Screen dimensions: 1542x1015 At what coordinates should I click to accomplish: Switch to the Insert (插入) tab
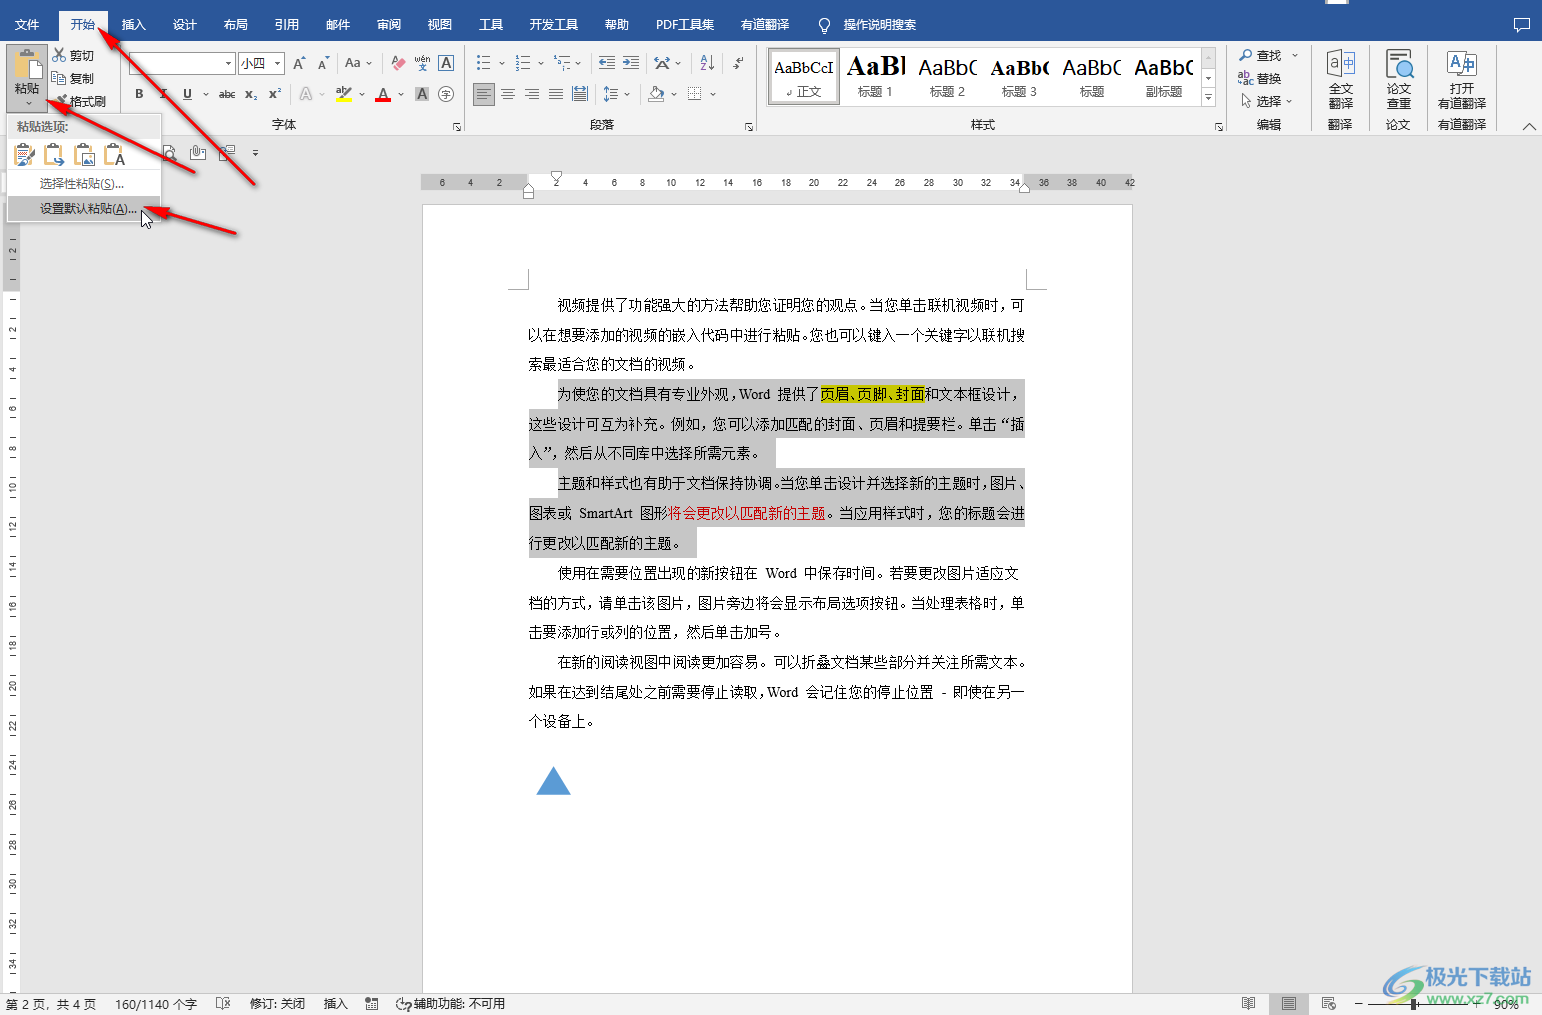[x=133, y=25]
